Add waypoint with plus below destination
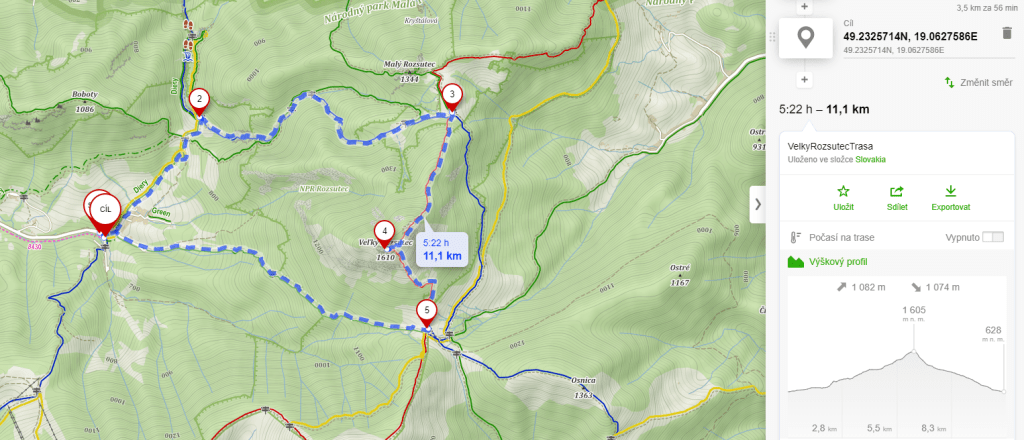1024x440 pixels. (x=805, y=80)
